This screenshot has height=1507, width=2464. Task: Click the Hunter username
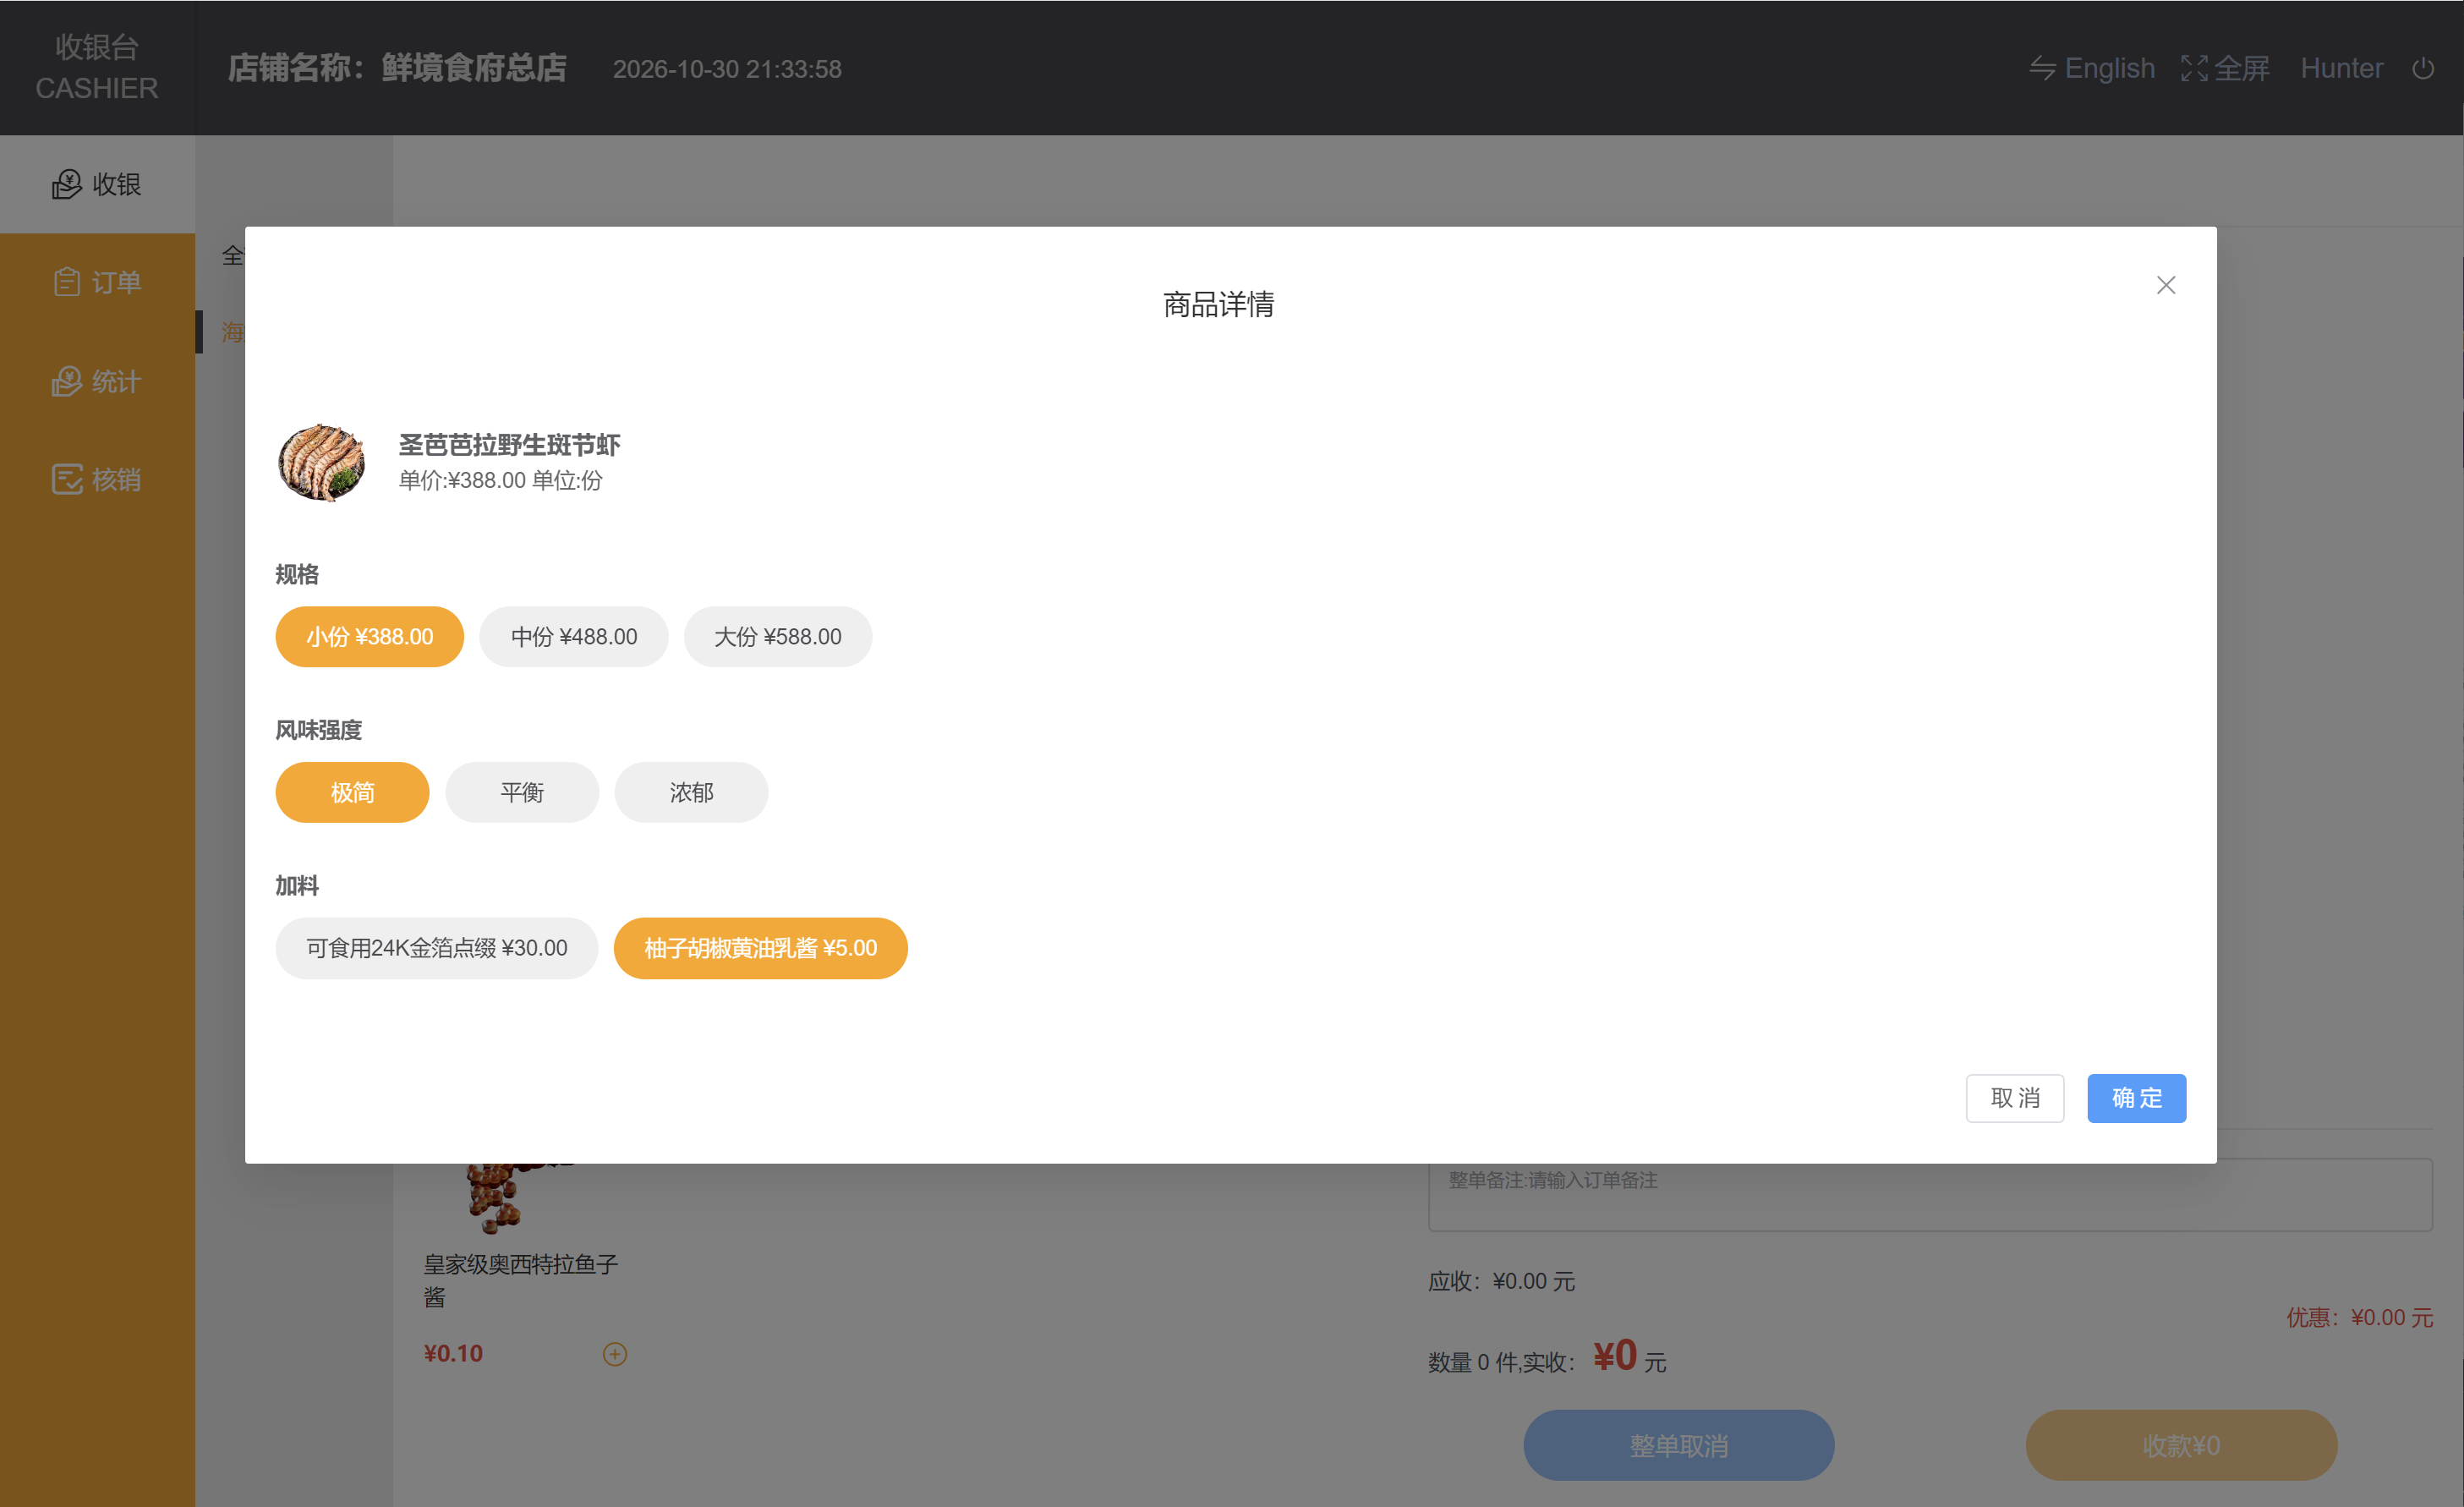coord(2341,68)
